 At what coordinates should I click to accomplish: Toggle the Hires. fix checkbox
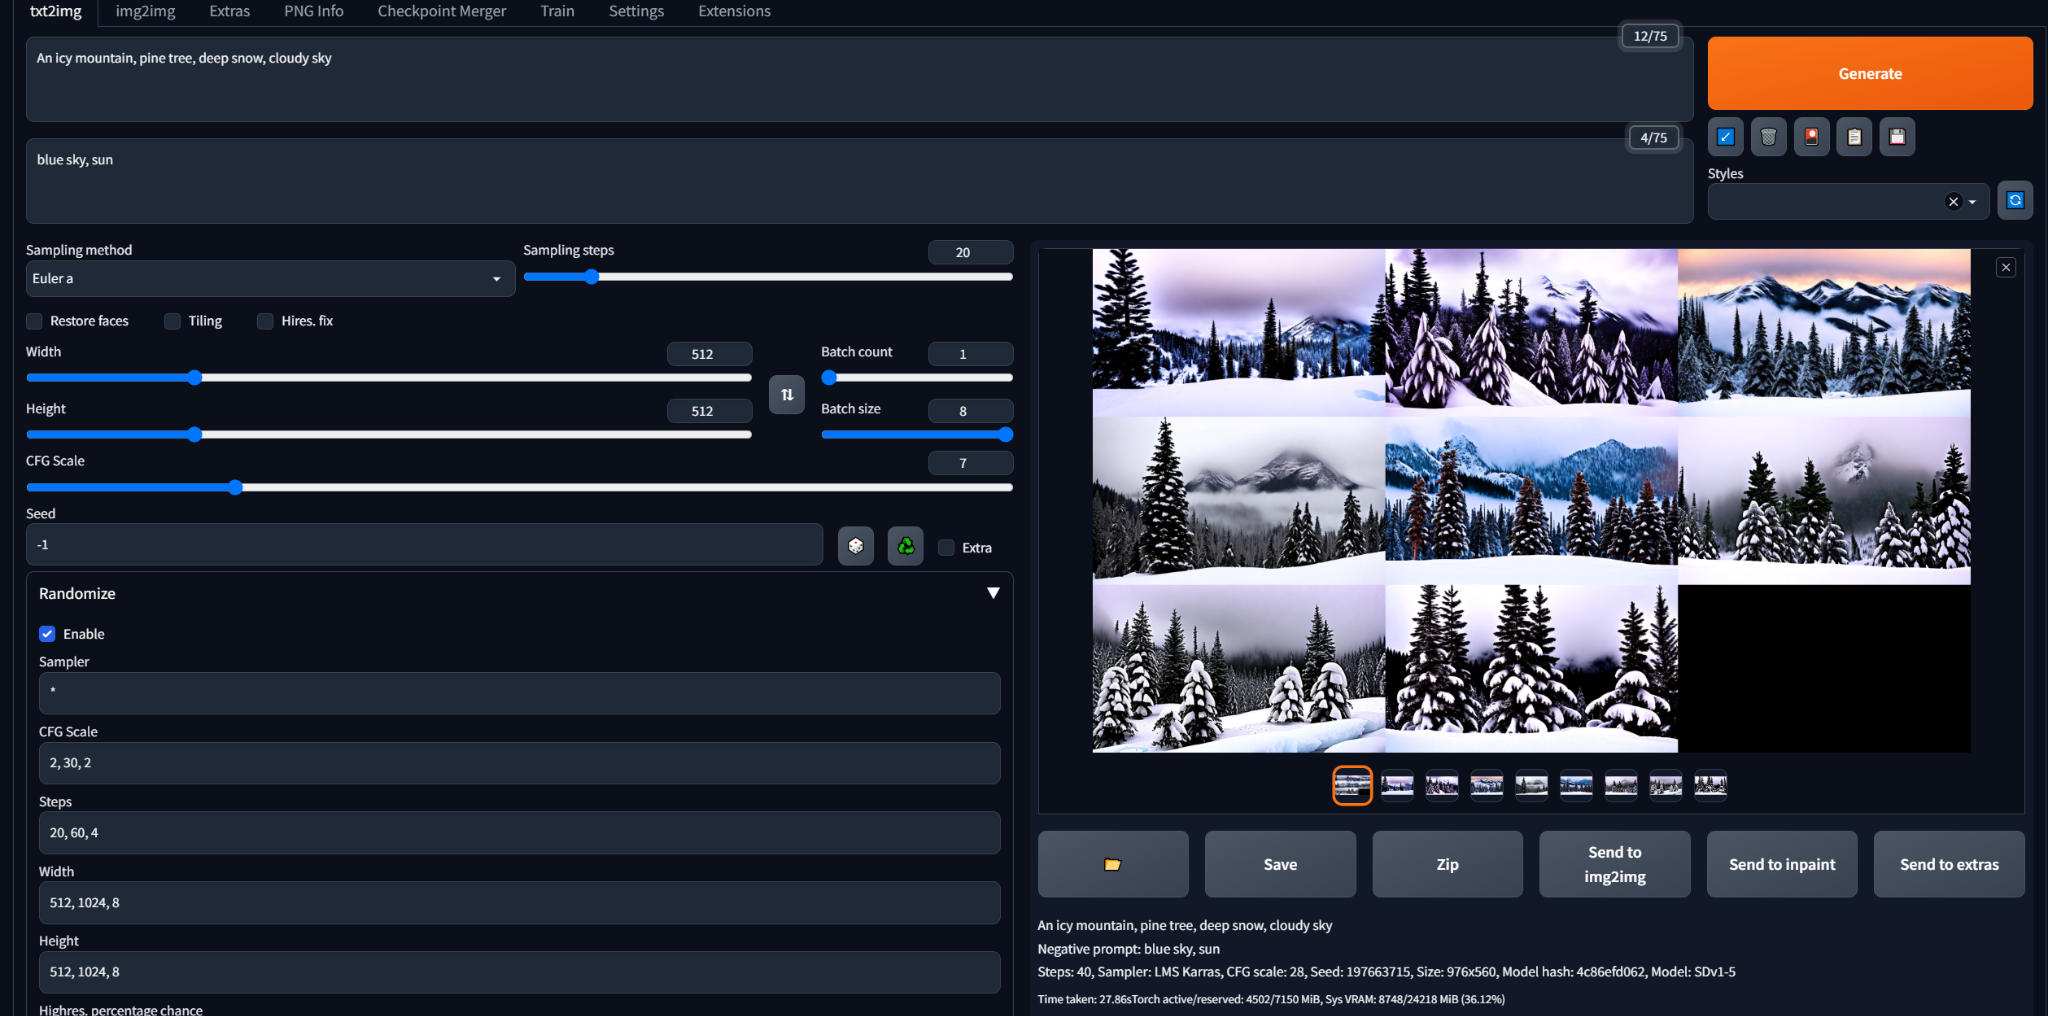pos(266,321)
